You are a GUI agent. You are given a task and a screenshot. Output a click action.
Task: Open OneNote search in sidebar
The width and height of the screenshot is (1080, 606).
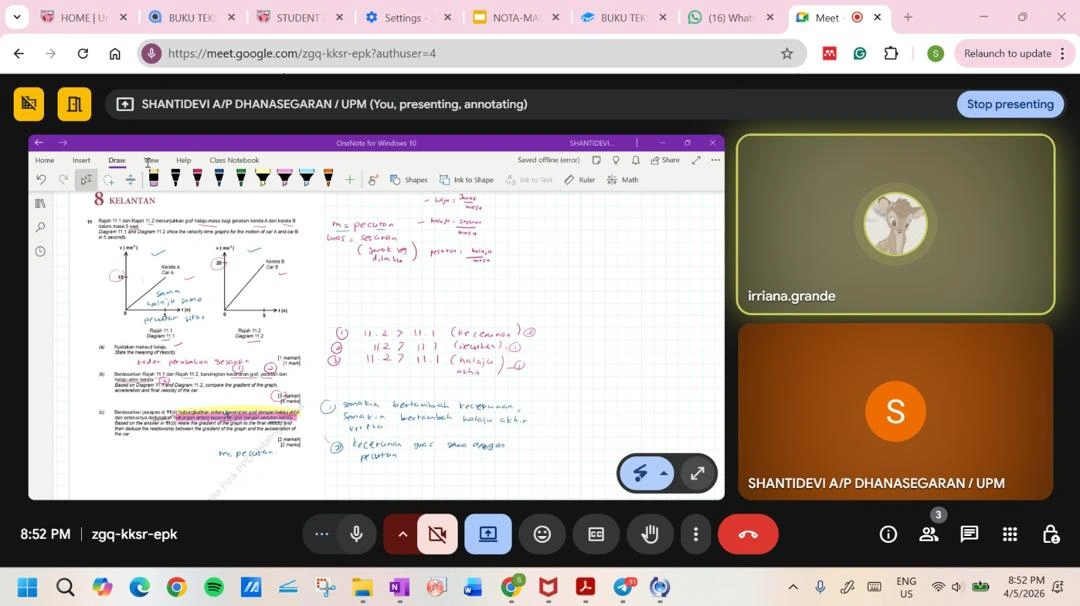click(x=41, y=227)
